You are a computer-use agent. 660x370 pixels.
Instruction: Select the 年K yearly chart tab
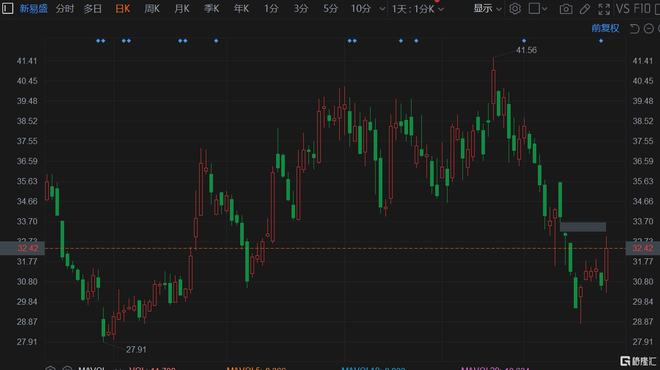coord(241,8)
